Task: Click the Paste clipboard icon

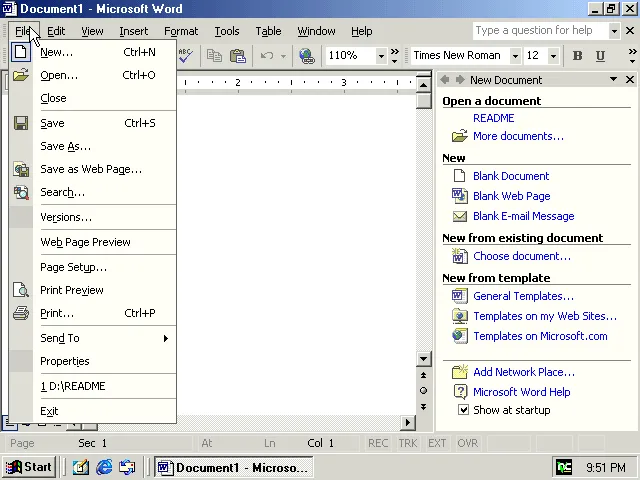Action: (x=237, y=56)
